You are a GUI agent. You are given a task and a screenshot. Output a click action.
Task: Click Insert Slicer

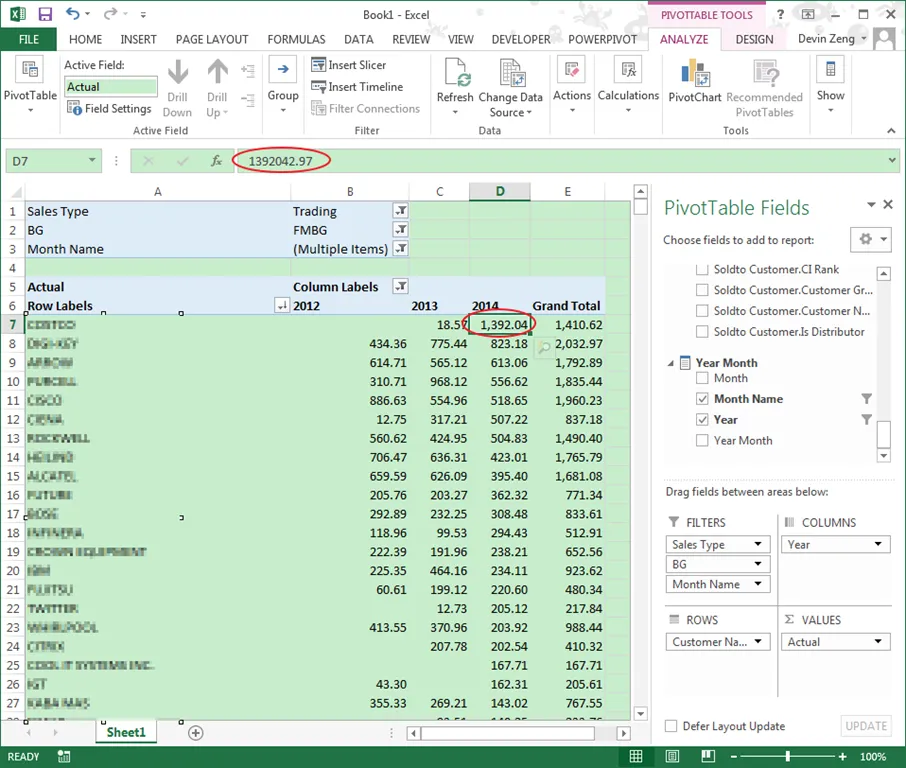pyautogui.click(x=349, y=65)
